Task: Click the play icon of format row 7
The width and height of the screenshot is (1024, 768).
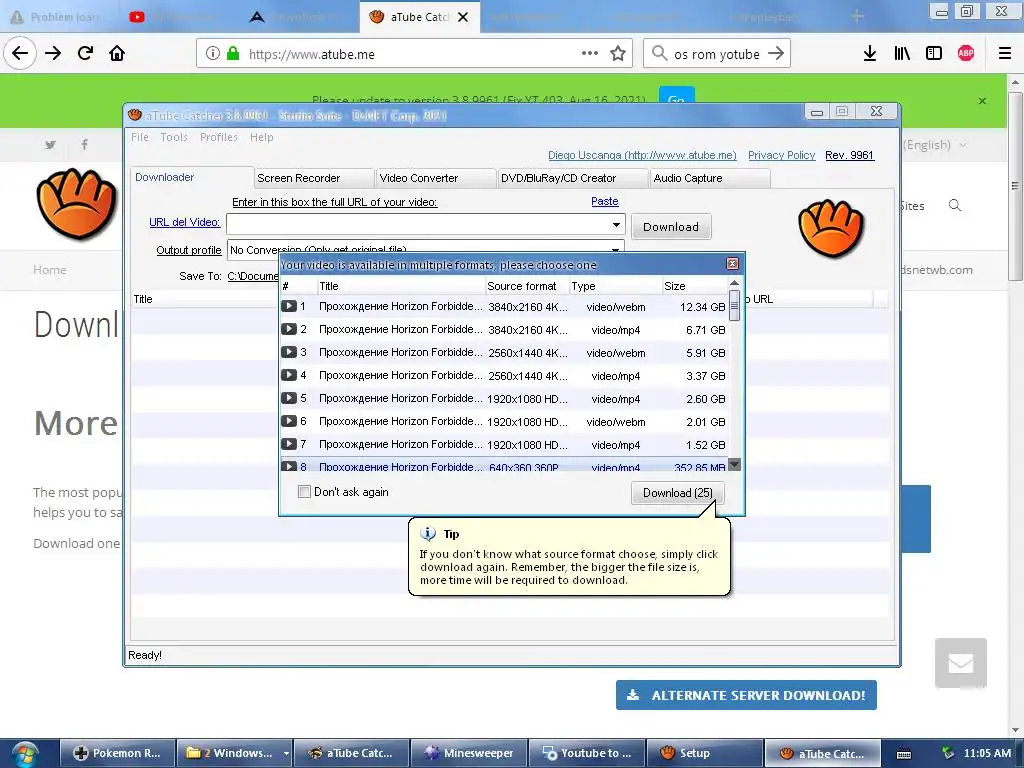Action: tap(289, 444)
